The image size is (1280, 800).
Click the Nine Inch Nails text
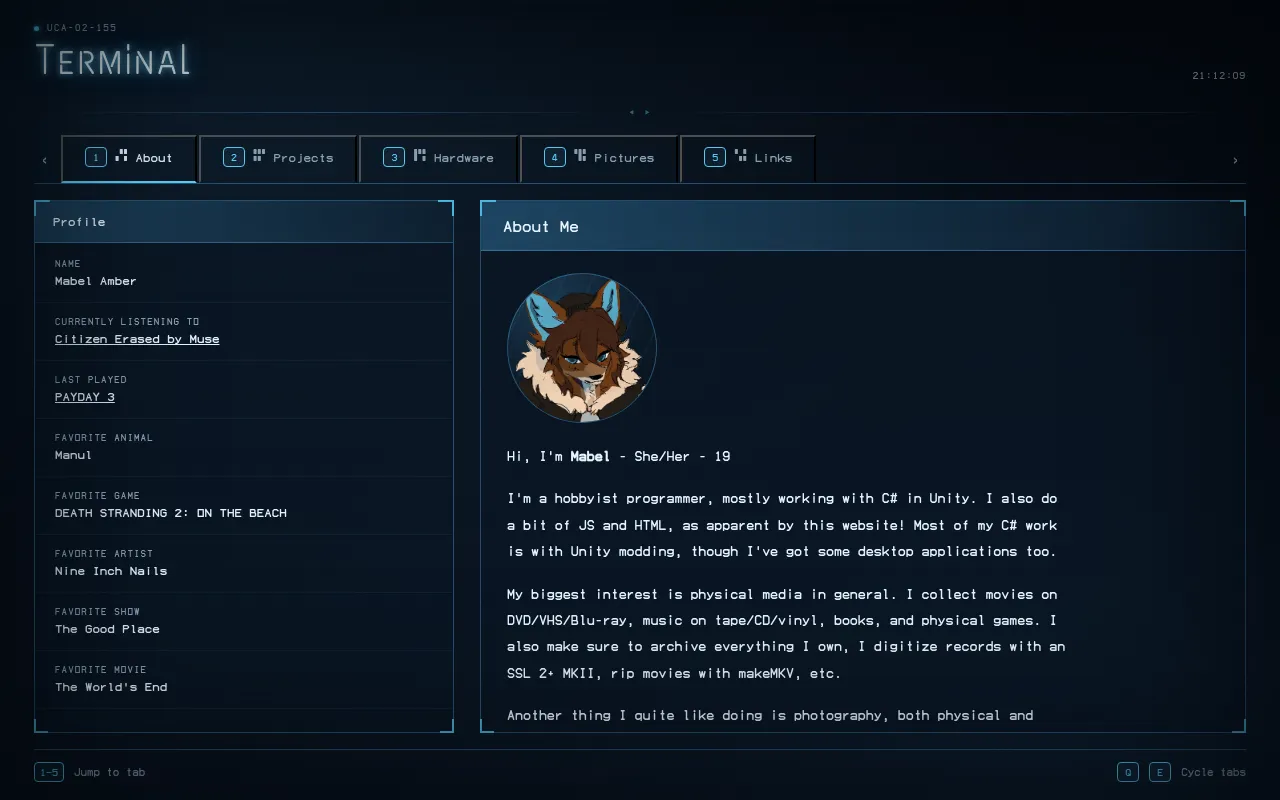(x=111, y=571)
